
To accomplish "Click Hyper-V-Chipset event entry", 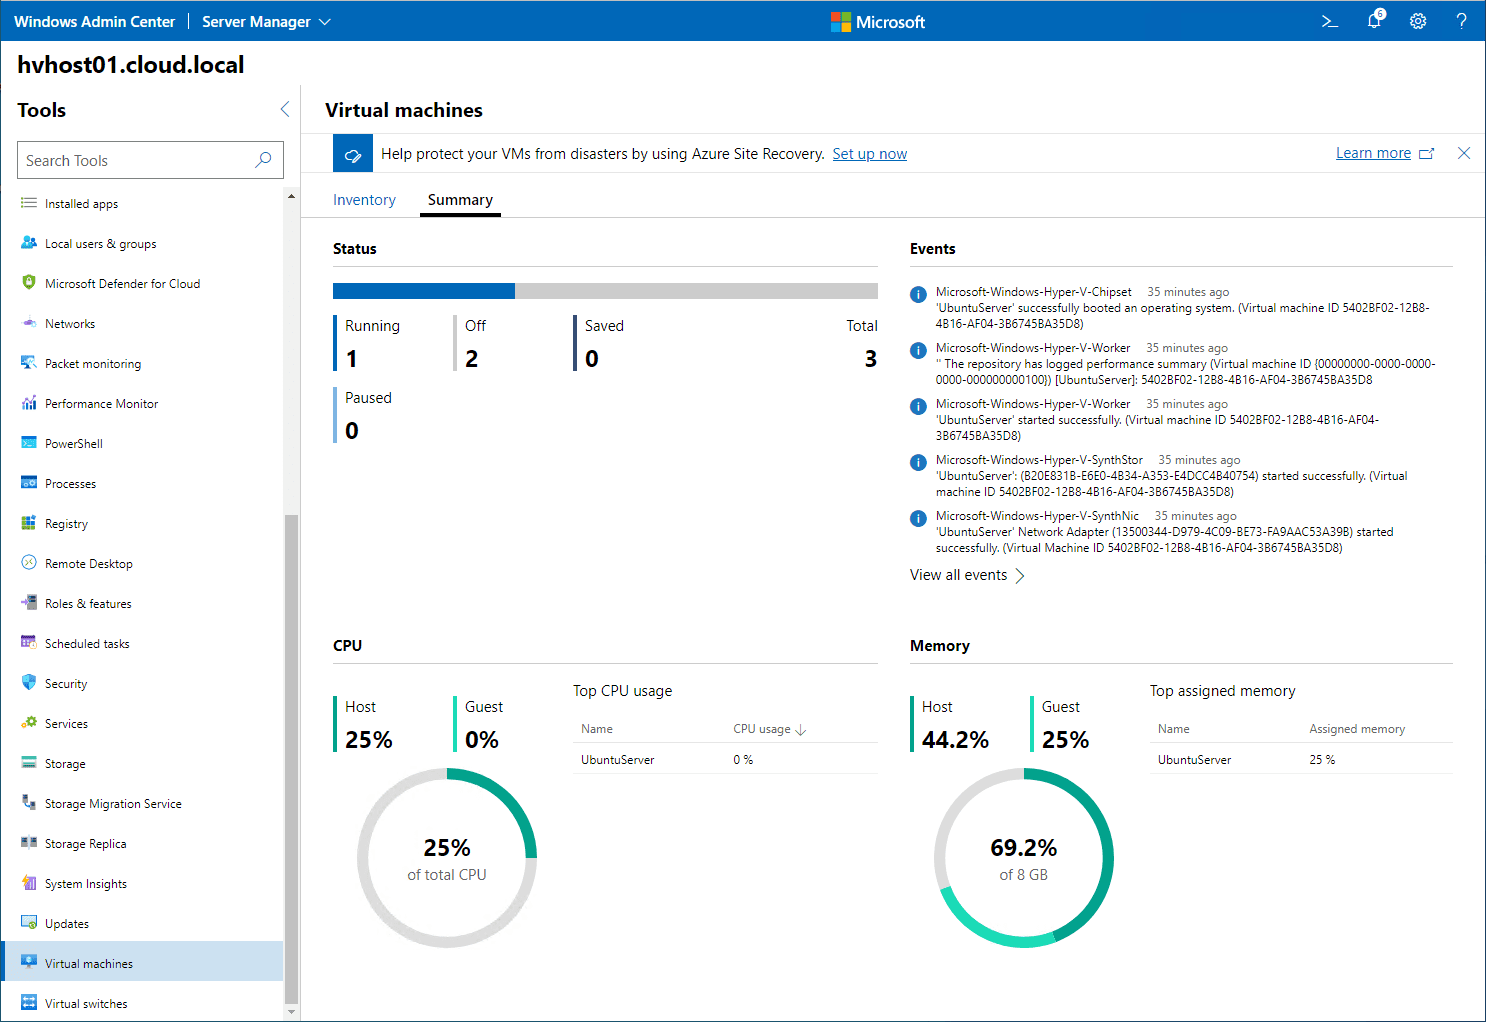I will (1180, 308).
